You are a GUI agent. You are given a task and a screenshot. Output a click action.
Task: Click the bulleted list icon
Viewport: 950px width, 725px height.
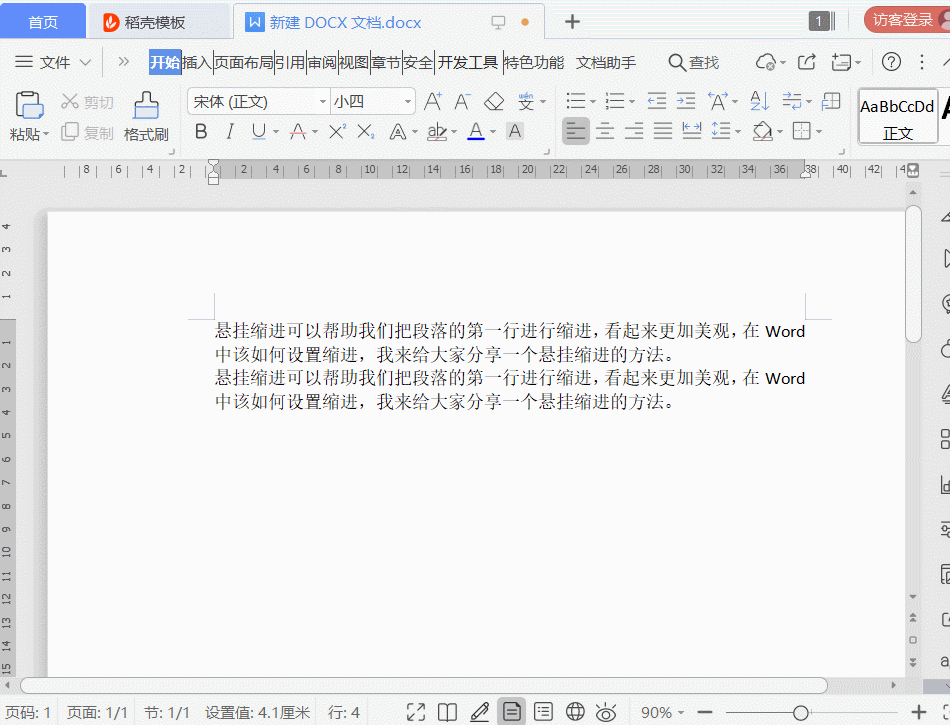click(x=576, y=100)
